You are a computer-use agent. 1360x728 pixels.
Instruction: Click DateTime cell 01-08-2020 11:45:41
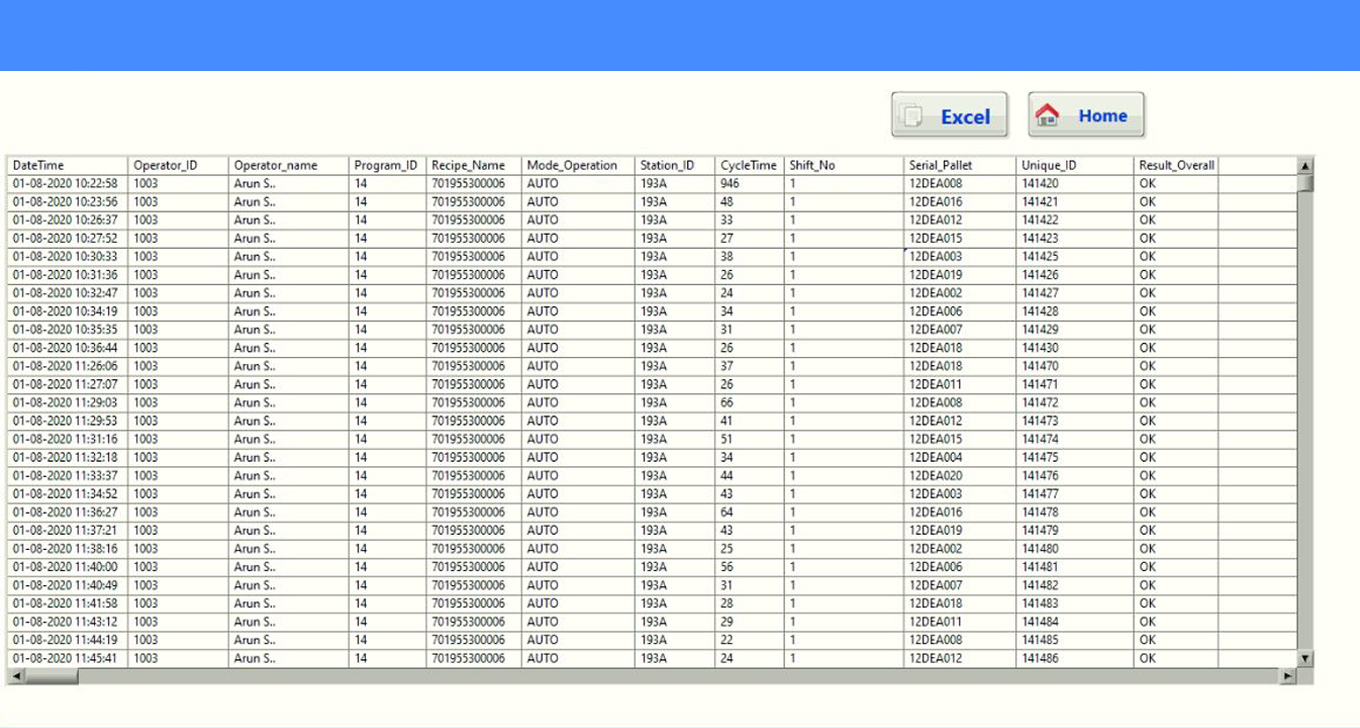click(67, 658)
